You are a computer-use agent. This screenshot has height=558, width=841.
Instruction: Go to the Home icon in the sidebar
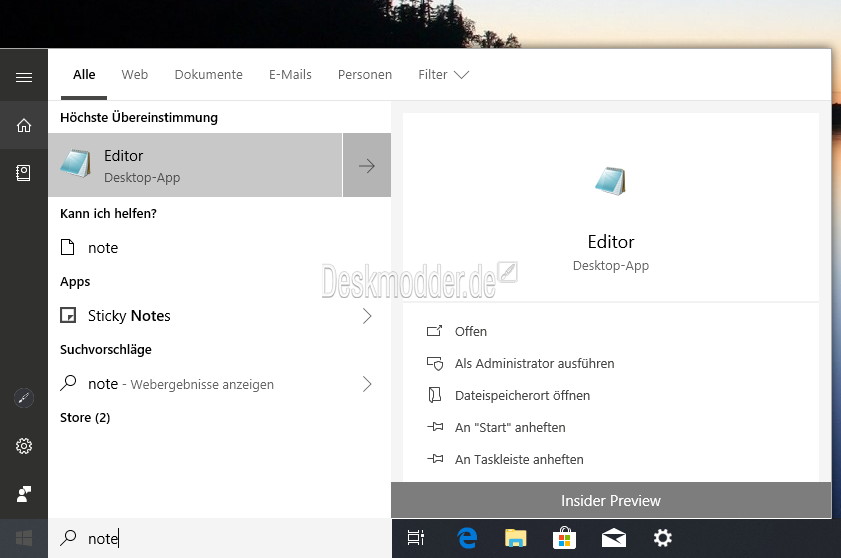[24, 125]
